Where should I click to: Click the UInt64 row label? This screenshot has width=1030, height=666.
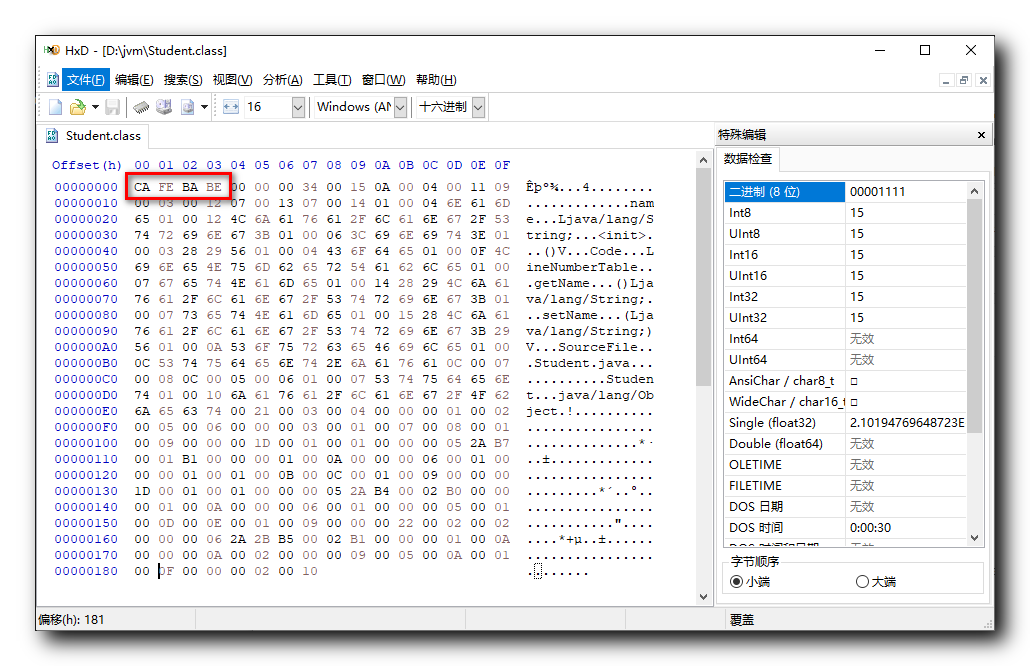(748, 360)
